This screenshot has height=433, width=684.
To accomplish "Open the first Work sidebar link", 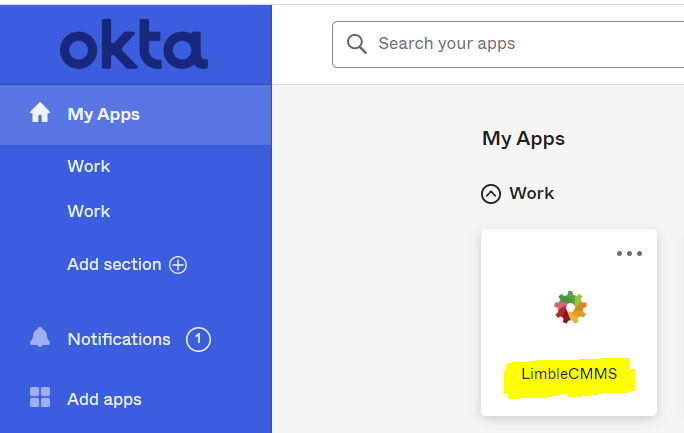I will [89, 166].
